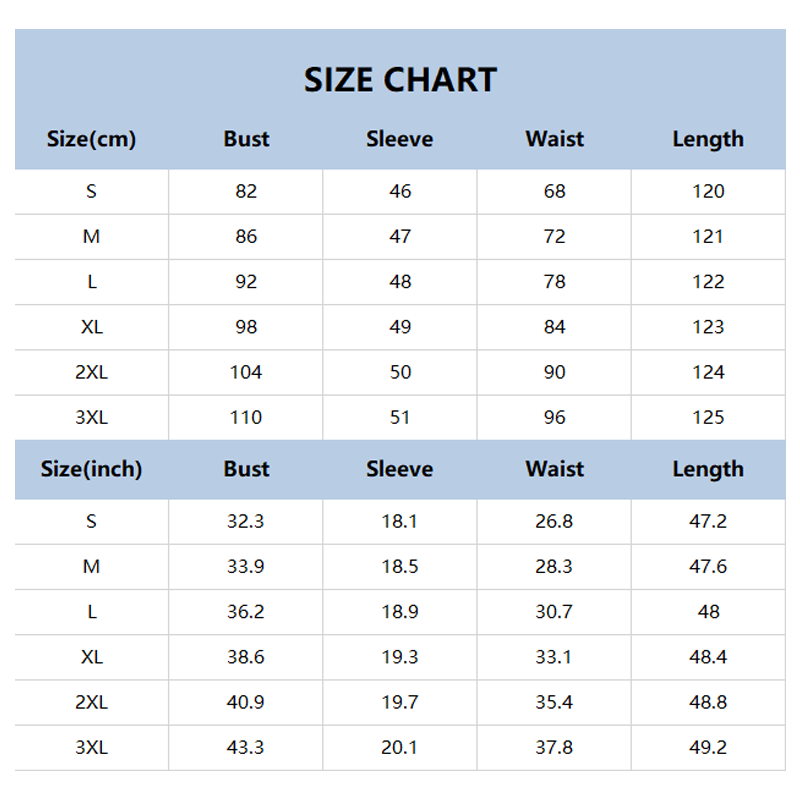The height and width of the screenshot is (800, 800).
Task: Click the sleeve value 19.3 cell
Action: 400,657
